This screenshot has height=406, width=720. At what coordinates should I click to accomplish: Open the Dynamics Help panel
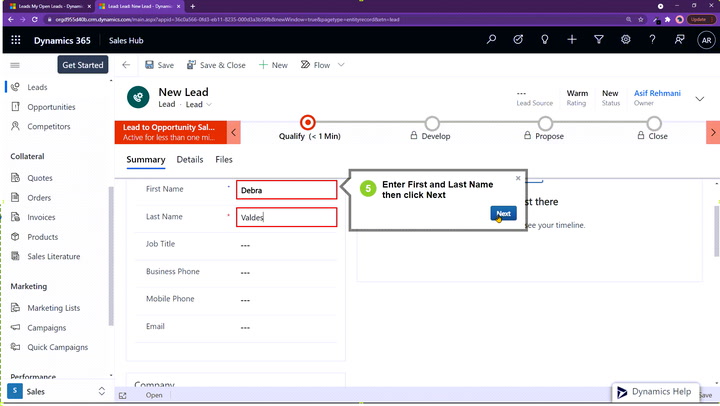point(655,392)
